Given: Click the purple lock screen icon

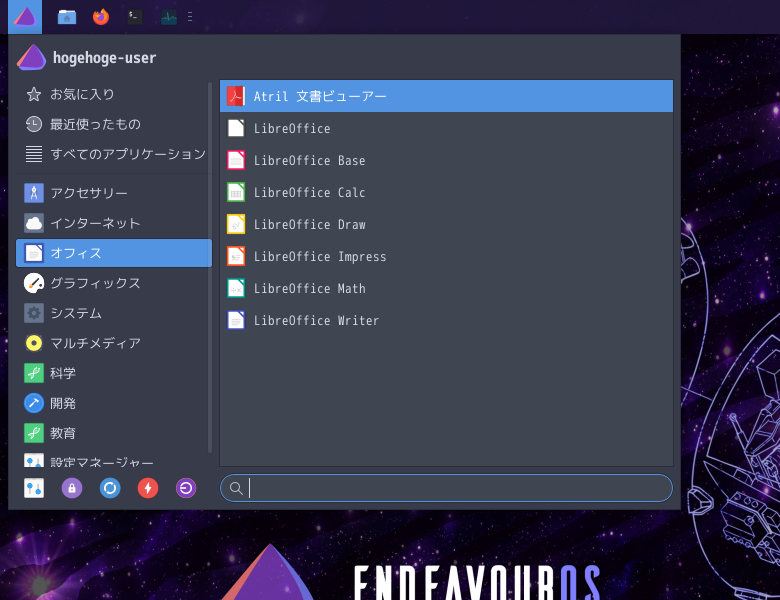Looking at the screenshot, I should (x=72, y=488).
